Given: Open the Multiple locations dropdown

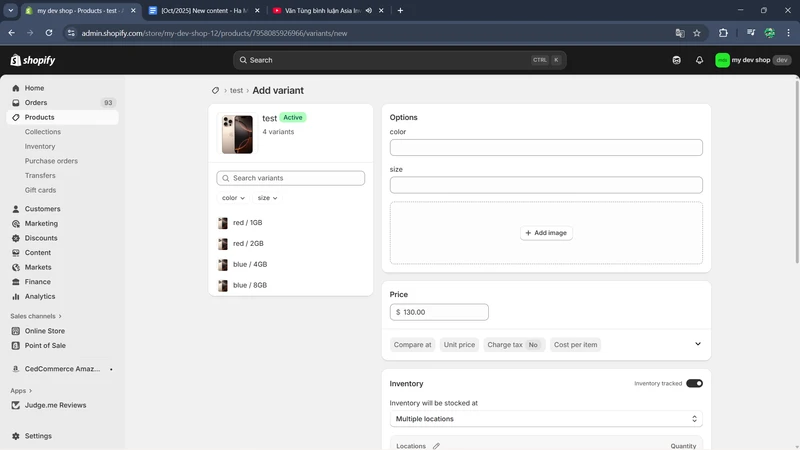Looking at the screenshot, I should (x=546, y=419).
